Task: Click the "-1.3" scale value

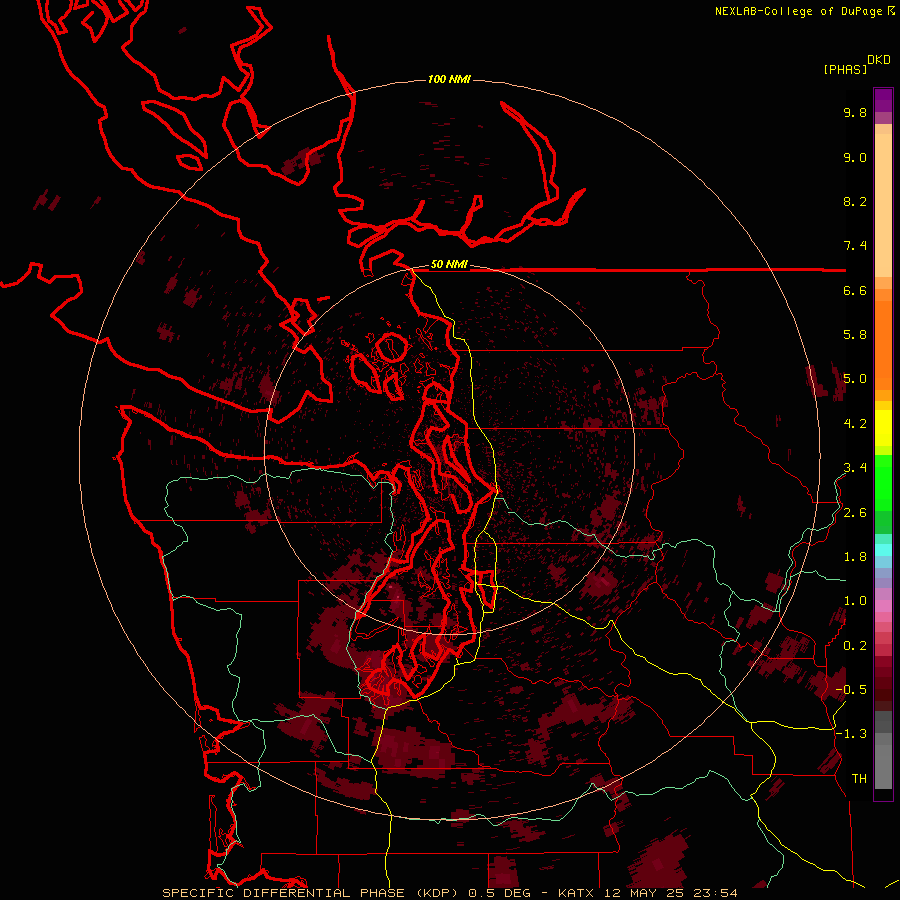Action: (x=851, y=734)
